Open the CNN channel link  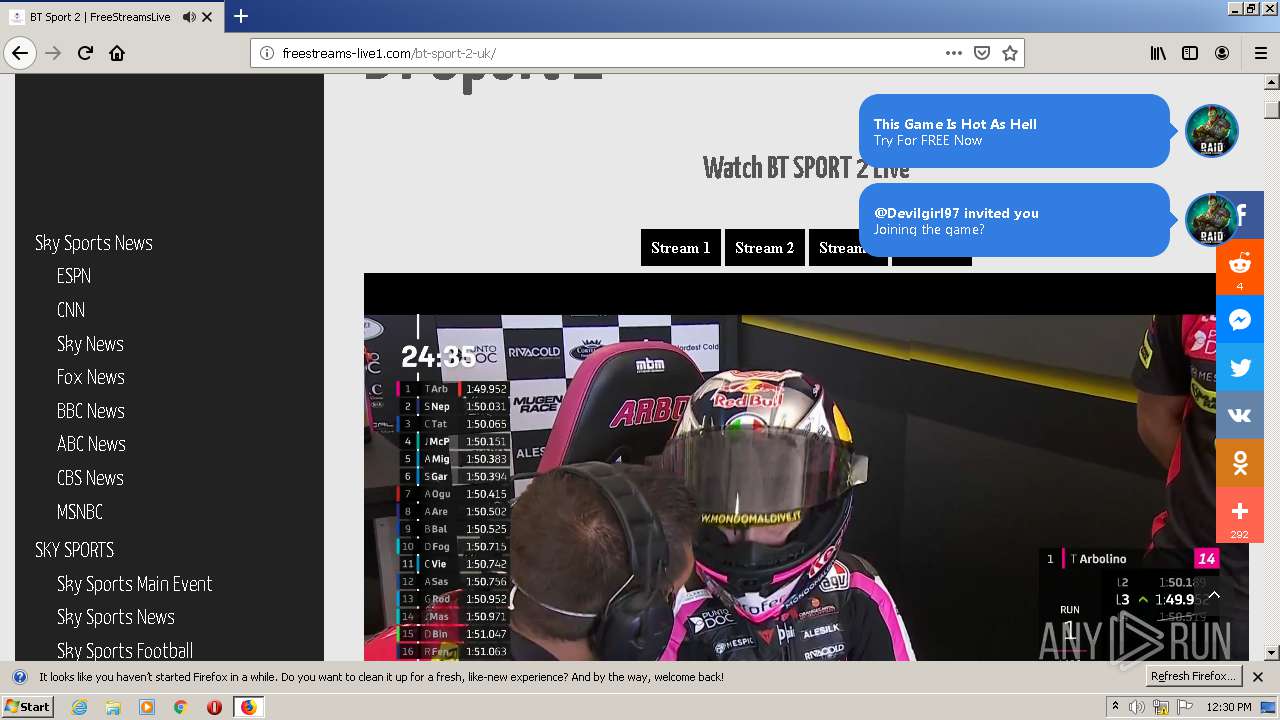[x=71, y=310]
